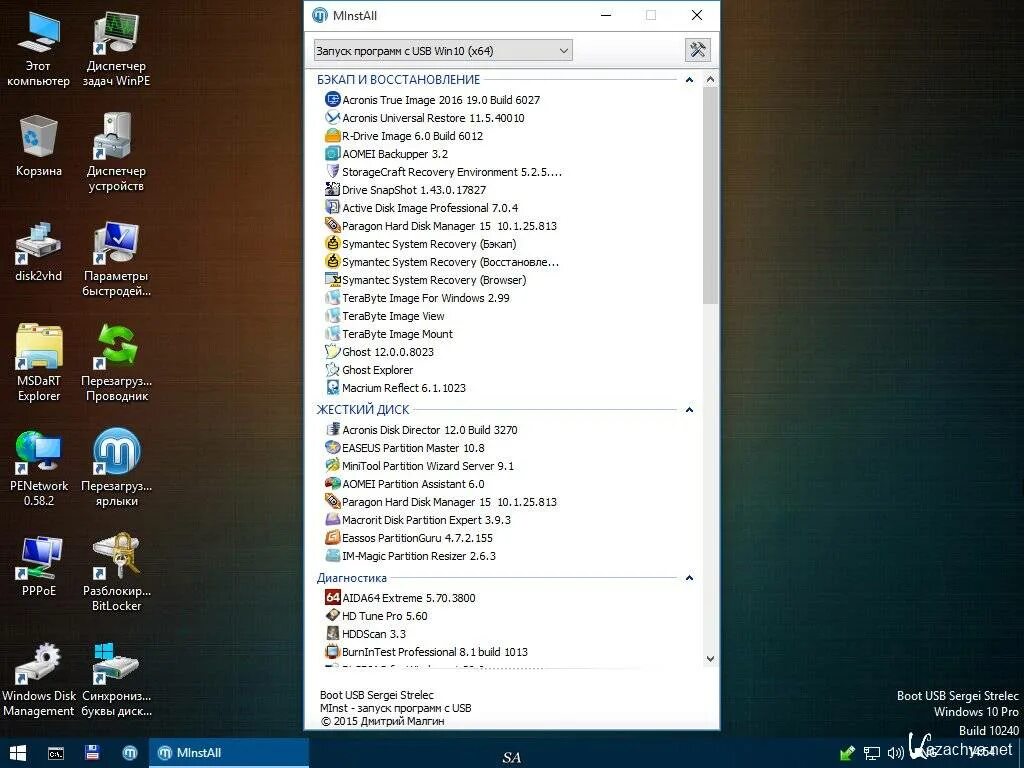Open the command prompt taskbar icon
This screenshot has width=1024, height=768.
coord(56,753)
